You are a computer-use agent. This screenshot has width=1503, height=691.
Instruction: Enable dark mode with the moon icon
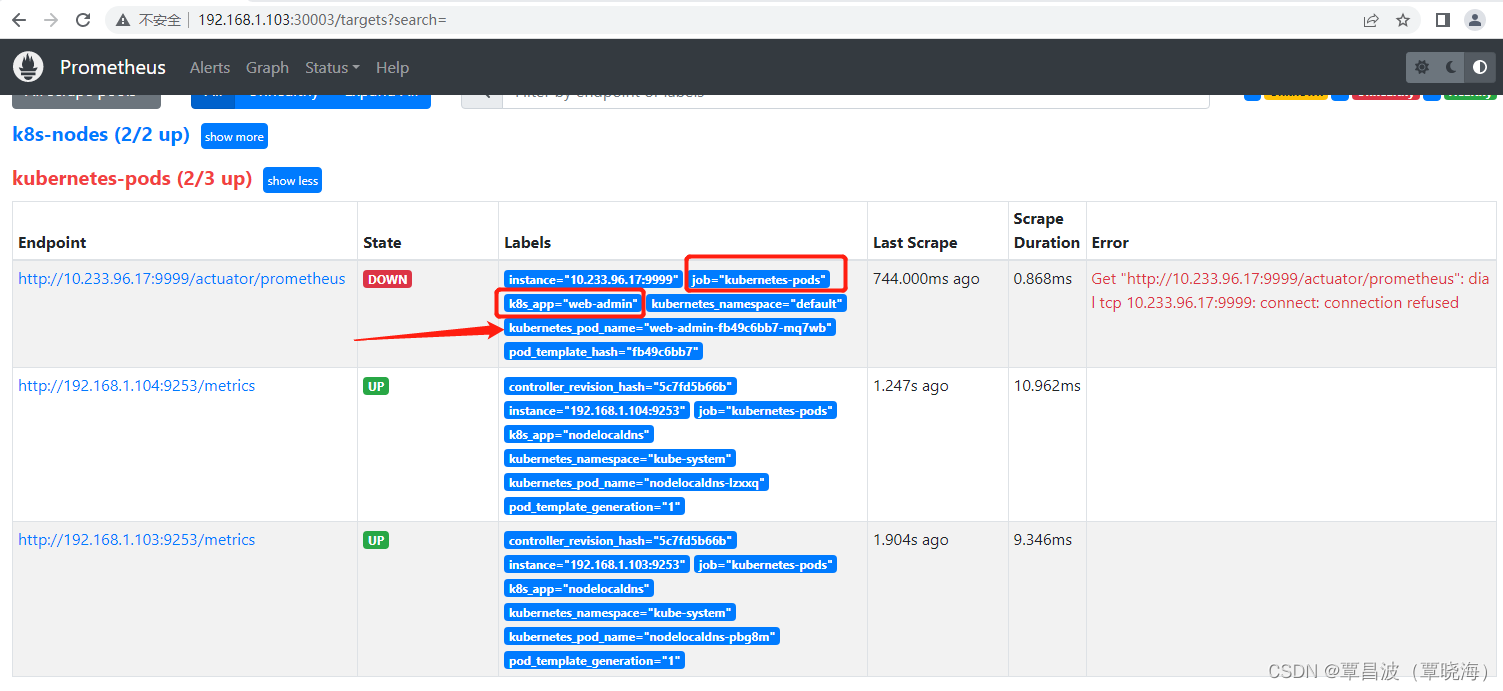coord(1450,67)
